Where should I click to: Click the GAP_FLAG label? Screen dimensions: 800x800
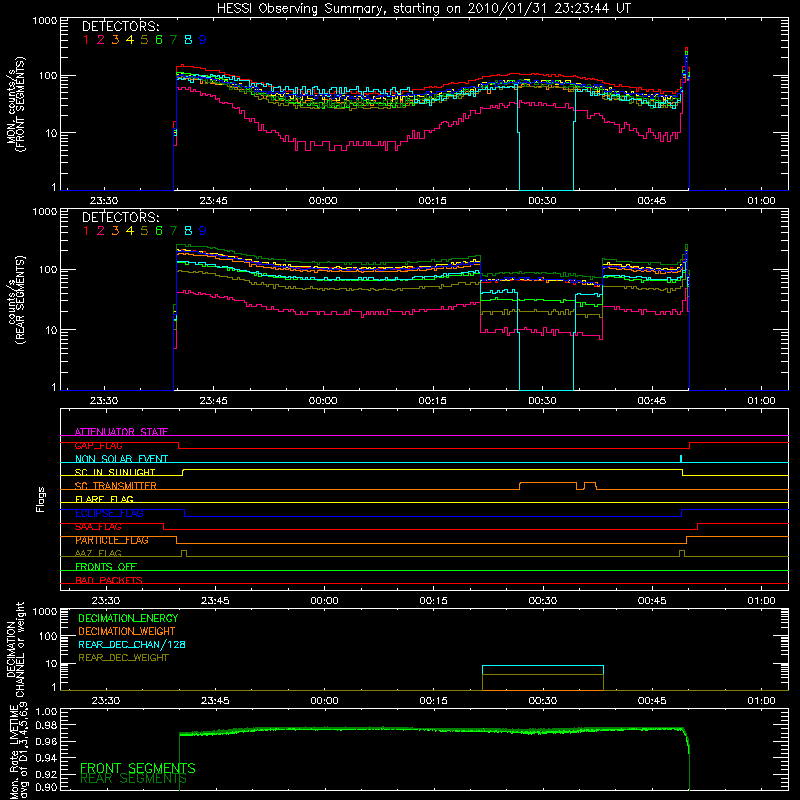click(x=98, y=445)
